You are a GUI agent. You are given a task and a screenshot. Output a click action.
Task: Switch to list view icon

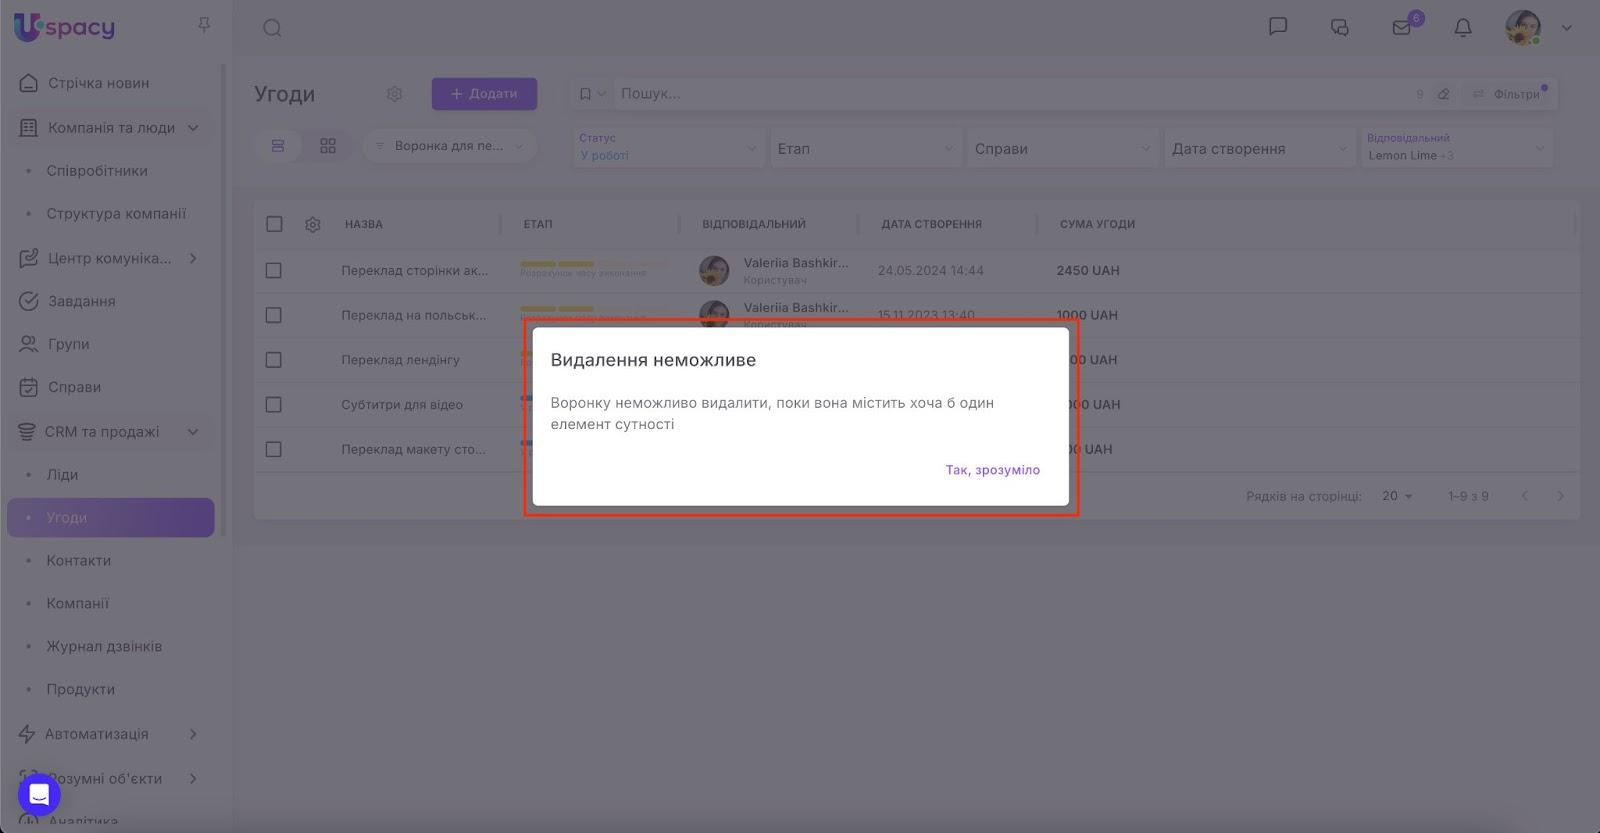pos(278,146)
